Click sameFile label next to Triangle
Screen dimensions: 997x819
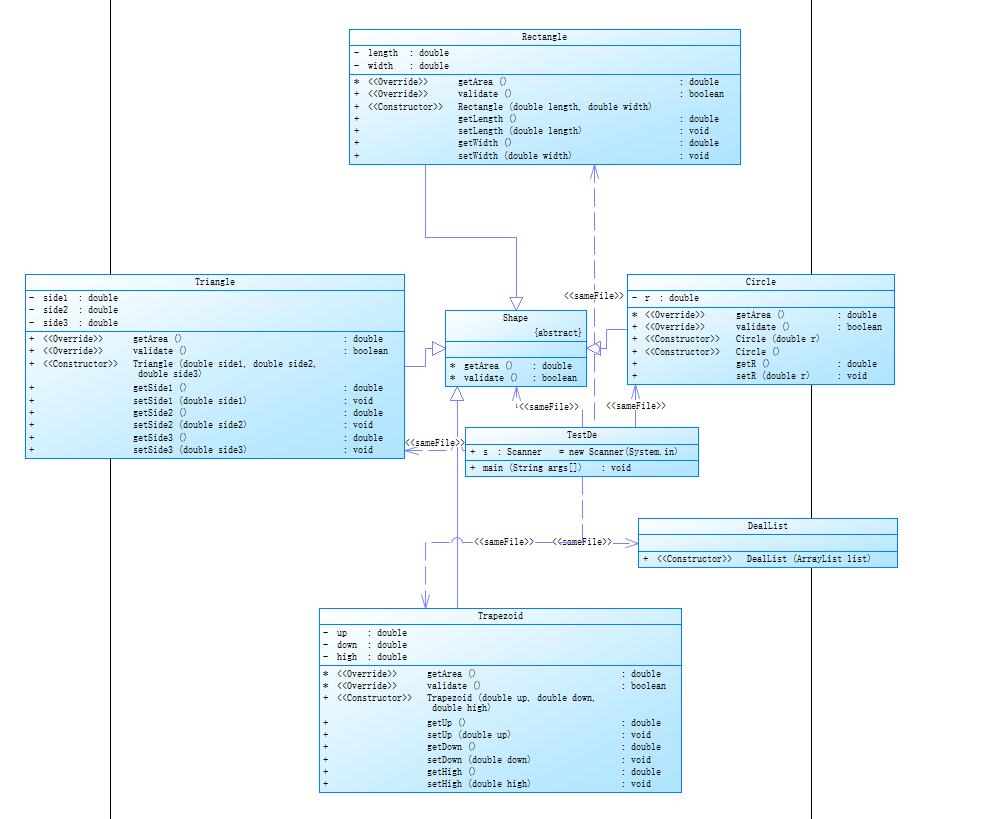(435, 443)
